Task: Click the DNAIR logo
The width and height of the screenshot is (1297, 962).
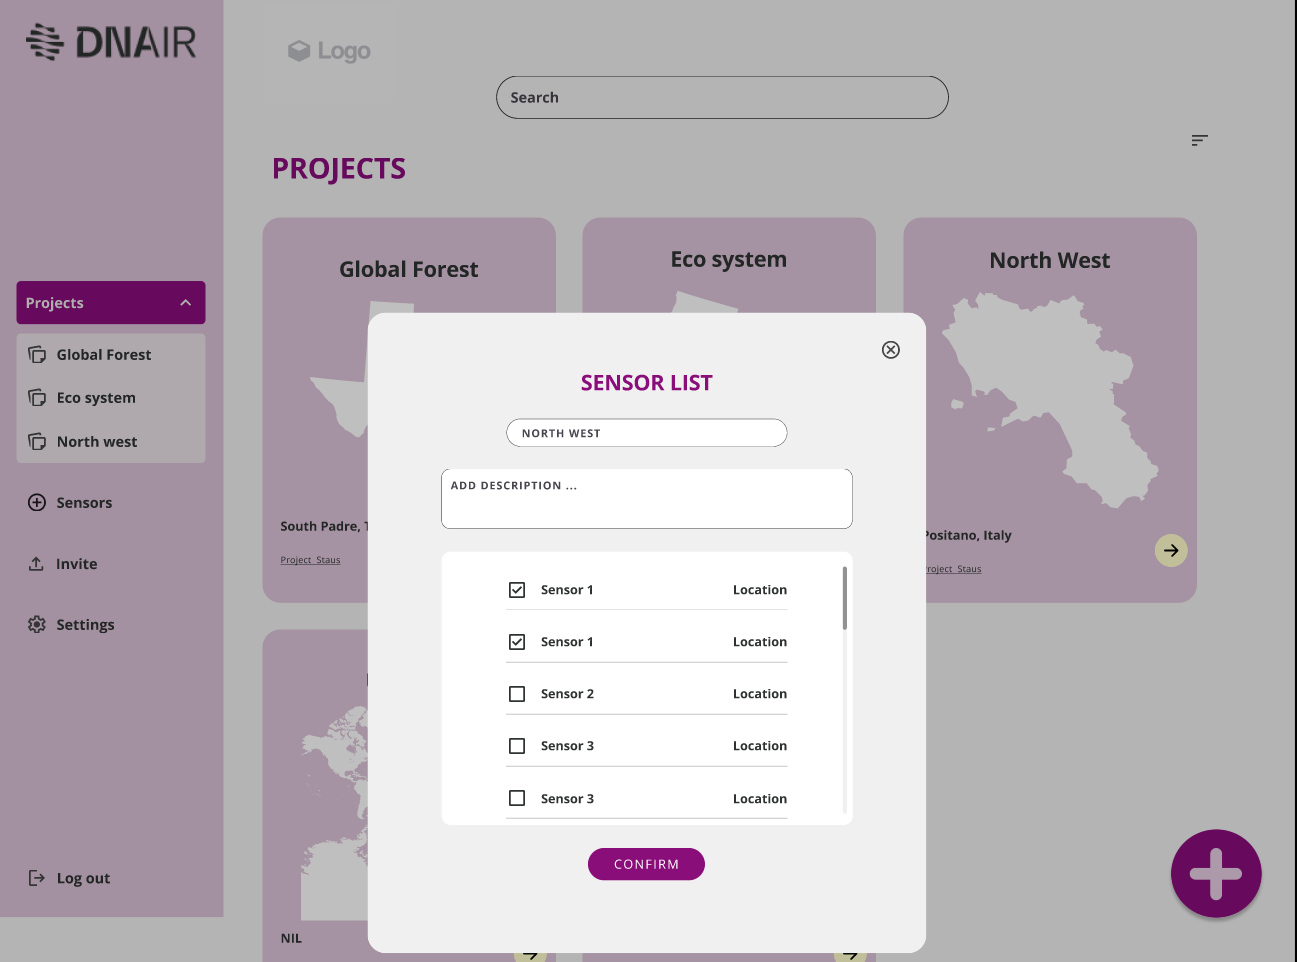Action: (111, 43)
